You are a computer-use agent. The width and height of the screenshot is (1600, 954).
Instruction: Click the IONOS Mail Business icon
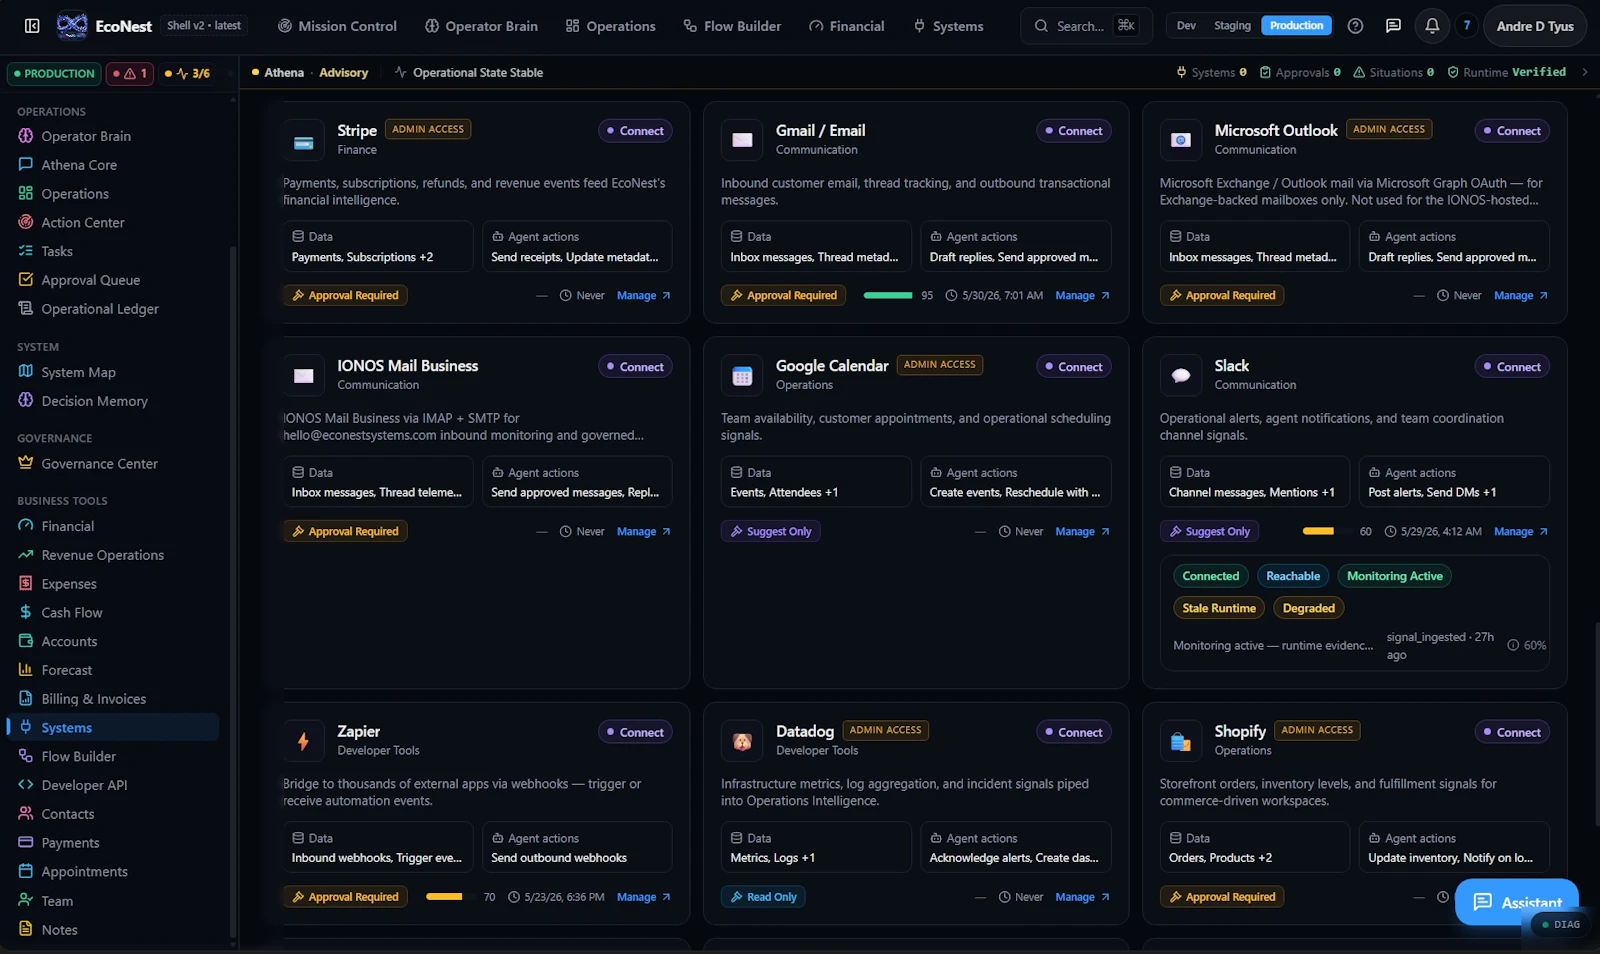(304, 377)
